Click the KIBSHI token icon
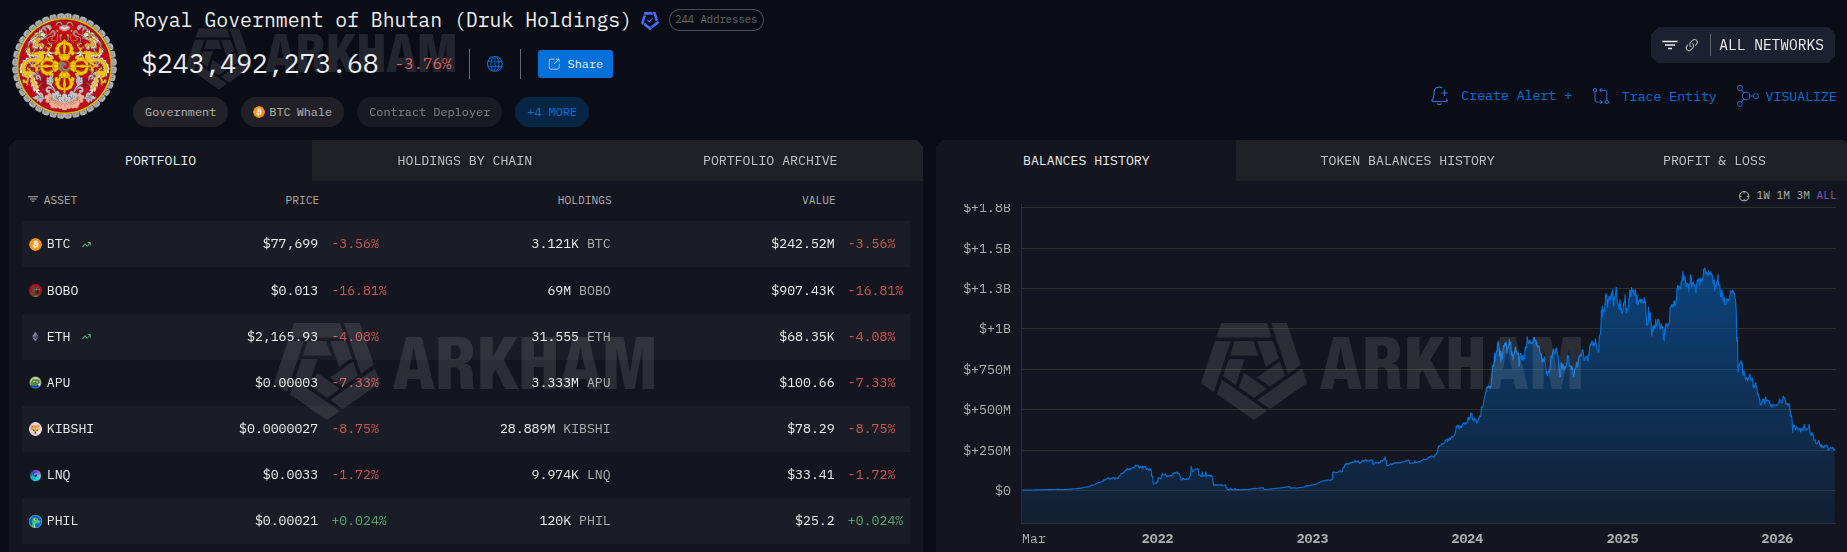Viewport: 1847px width, 552px height. point(35,429)
